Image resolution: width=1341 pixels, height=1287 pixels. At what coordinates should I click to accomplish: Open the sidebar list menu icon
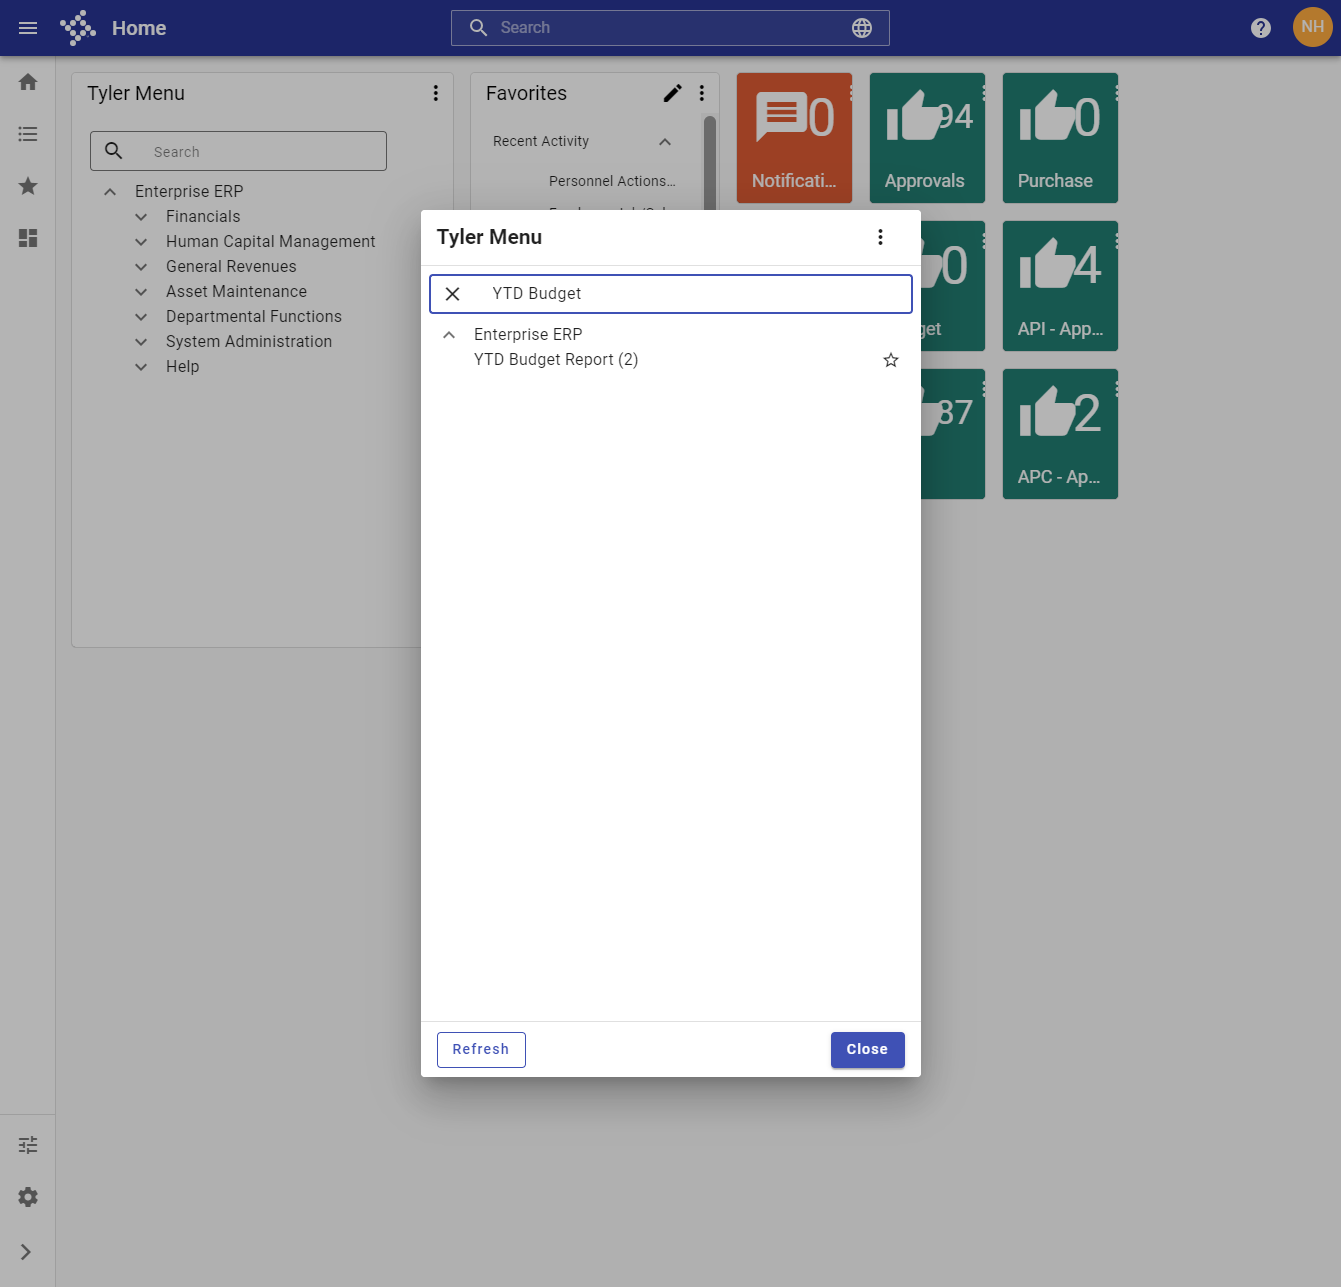pyautogui.click(x=28, y=134)
